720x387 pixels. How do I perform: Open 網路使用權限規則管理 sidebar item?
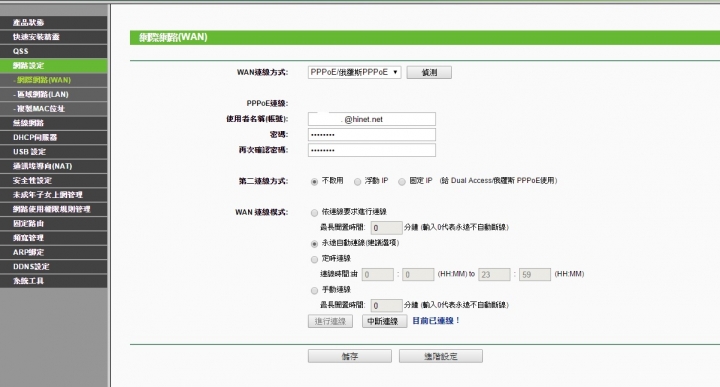point(54,209)
